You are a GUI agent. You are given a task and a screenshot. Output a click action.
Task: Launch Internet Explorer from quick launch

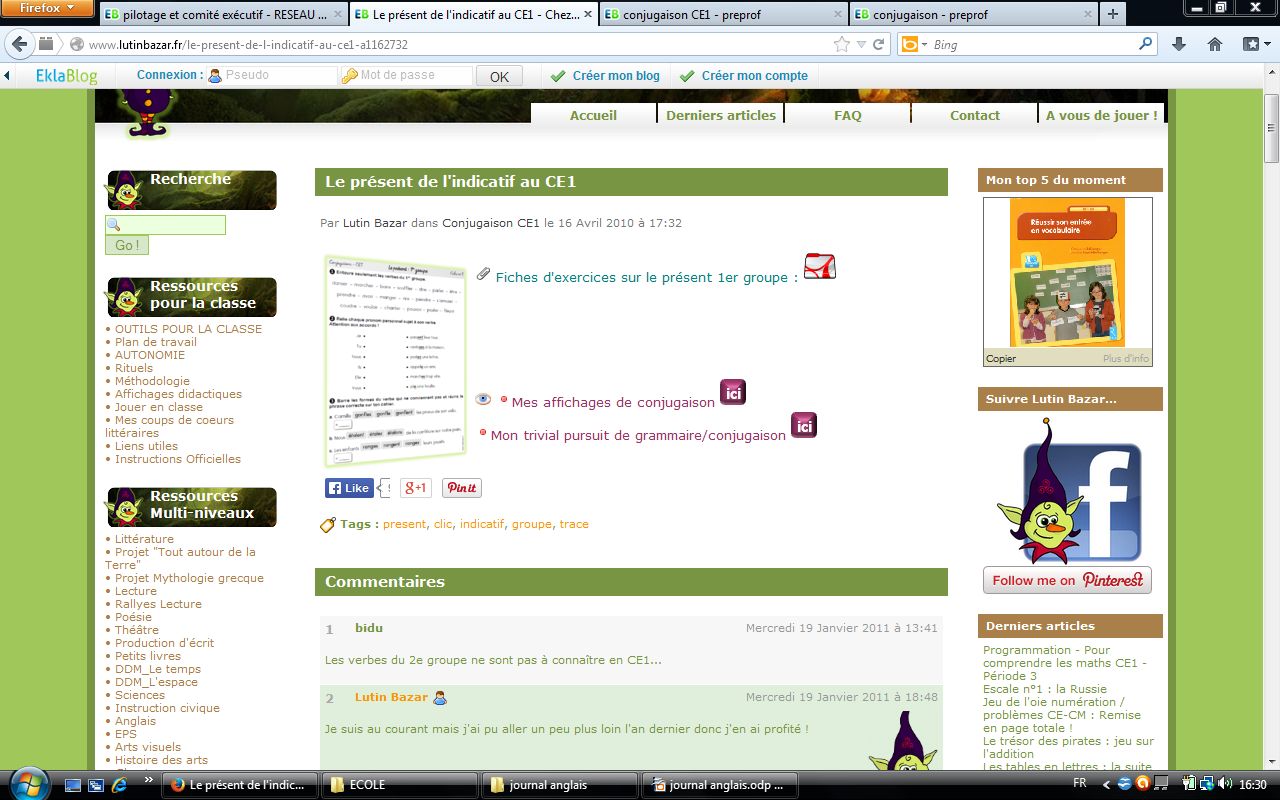click(120, 785)
